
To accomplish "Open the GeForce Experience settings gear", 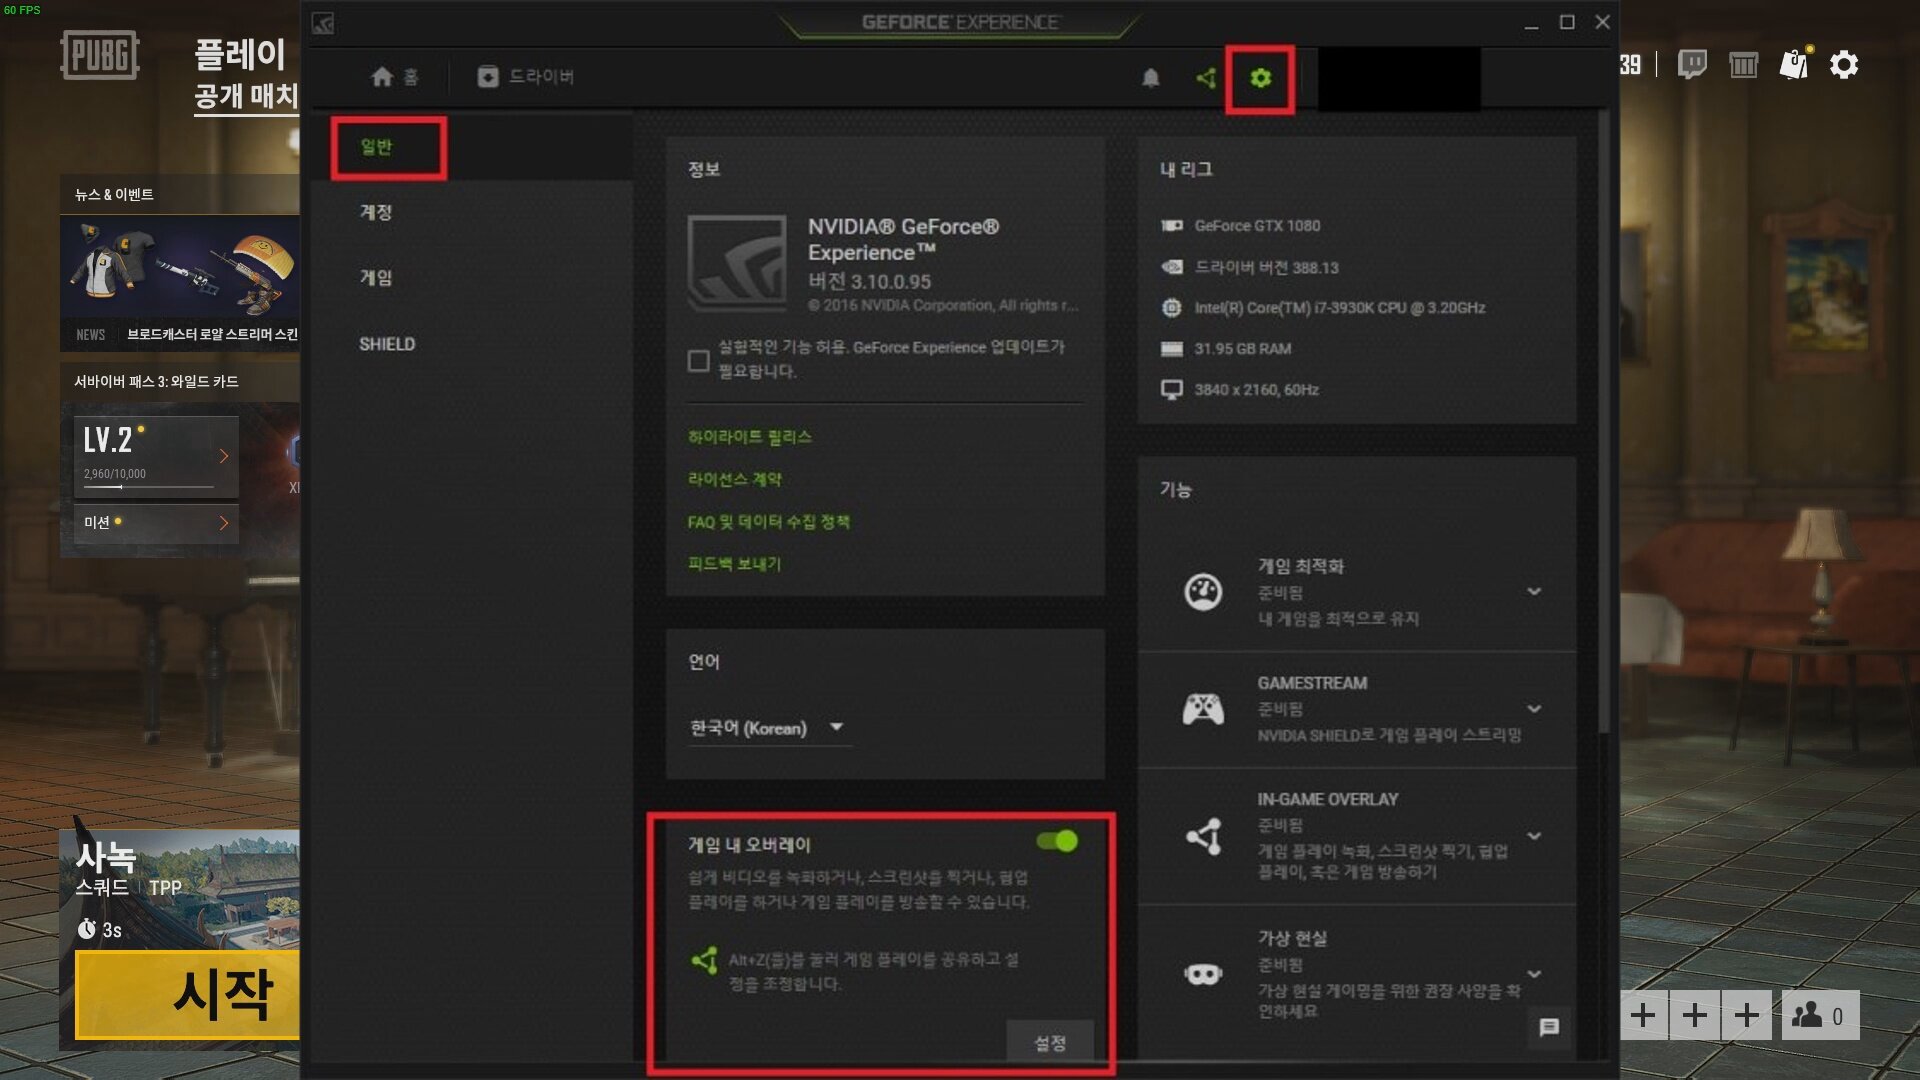I will point(1260,78).
